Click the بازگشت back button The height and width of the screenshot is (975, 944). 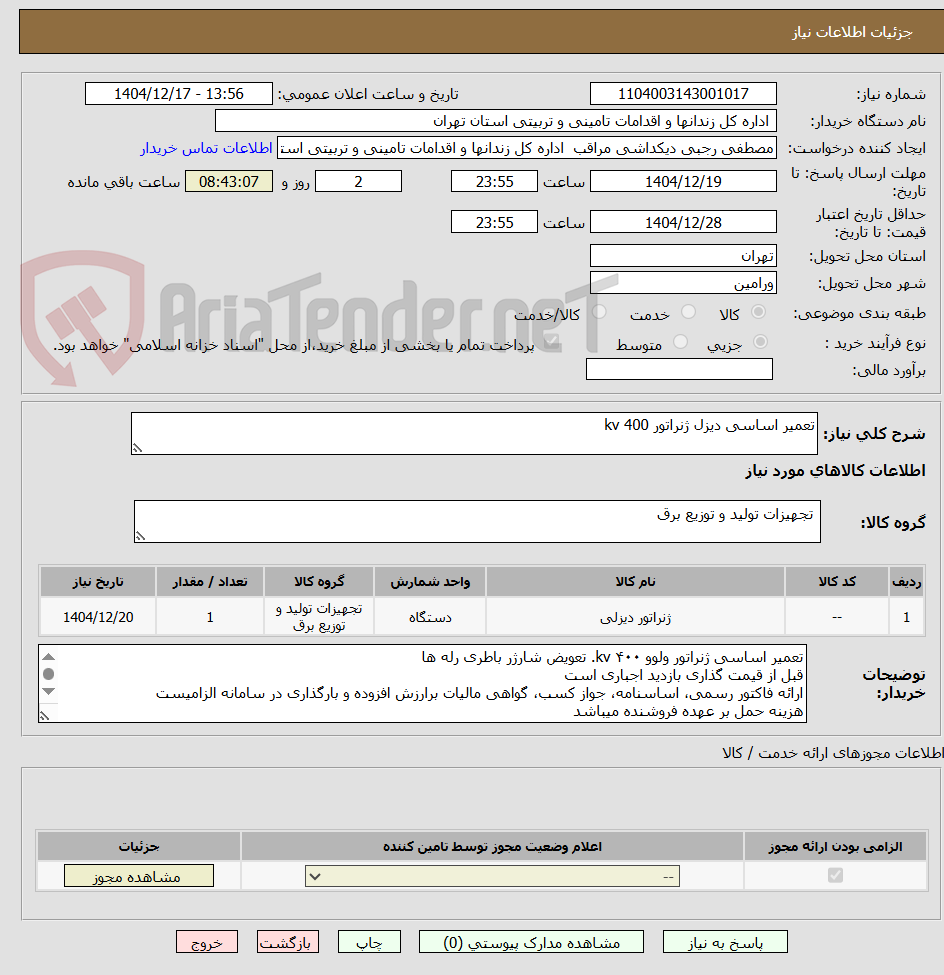(288, 942)
